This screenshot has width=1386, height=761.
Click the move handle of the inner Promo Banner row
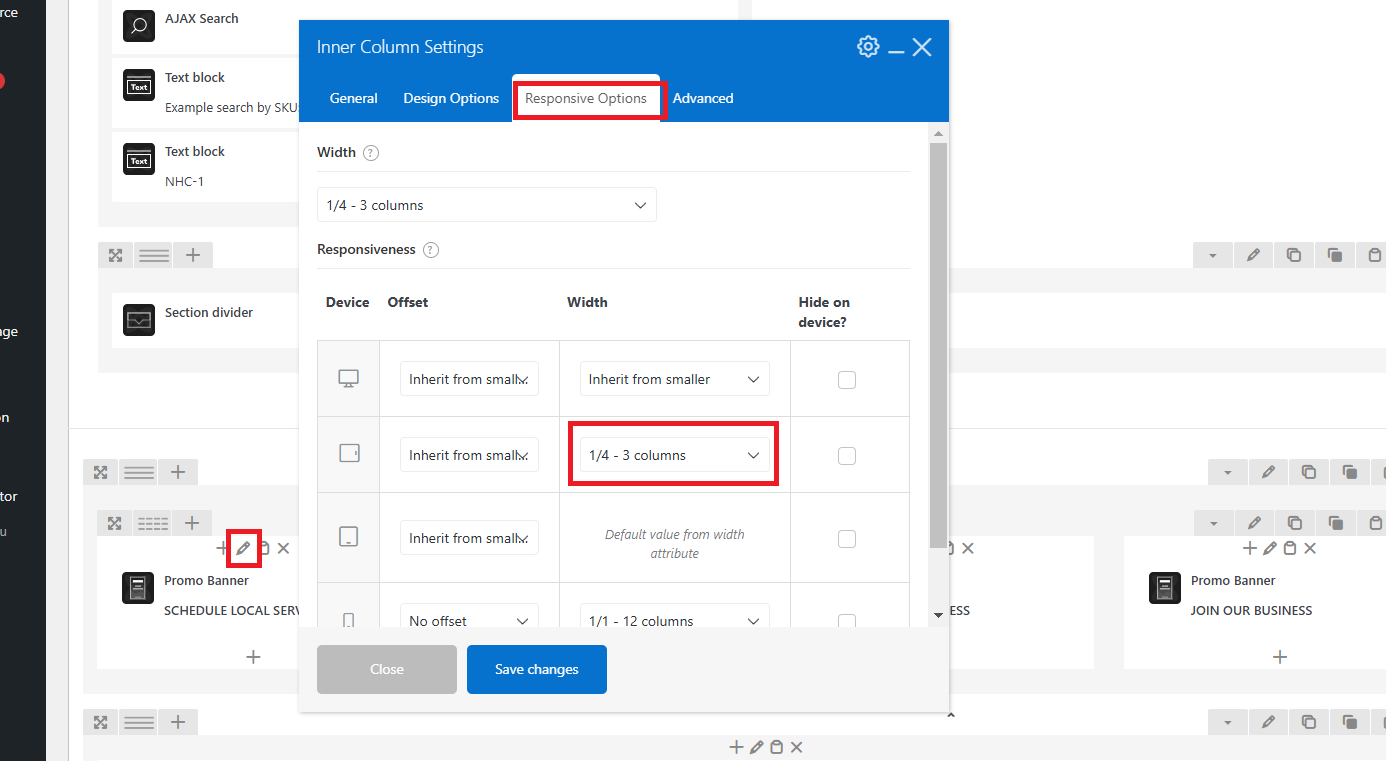coord(114,522)
